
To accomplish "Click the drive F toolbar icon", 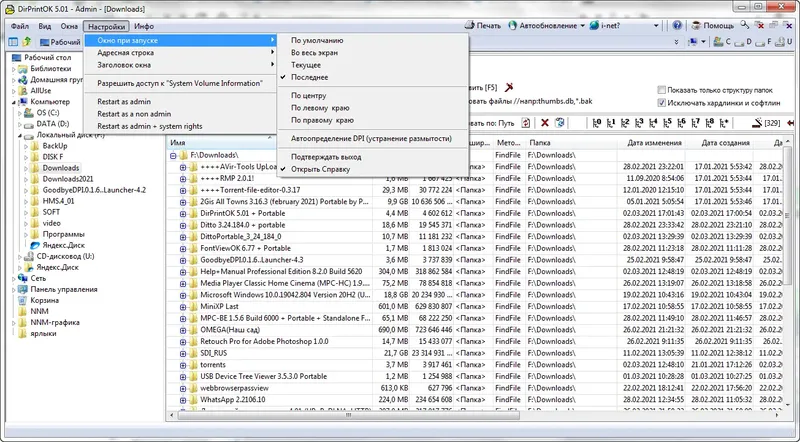I will coord(760,42).
